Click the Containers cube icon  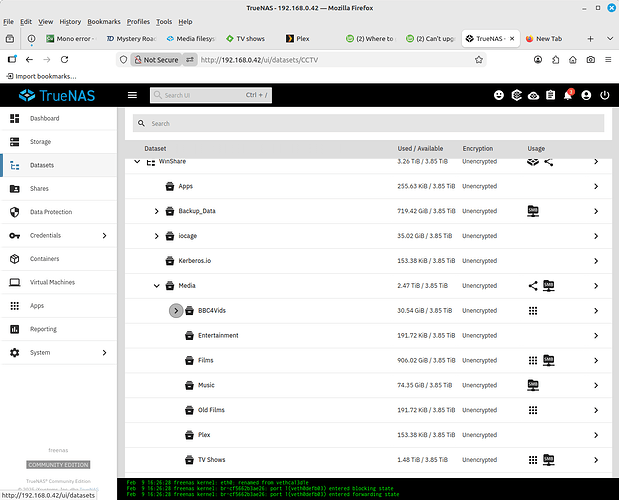15,259
